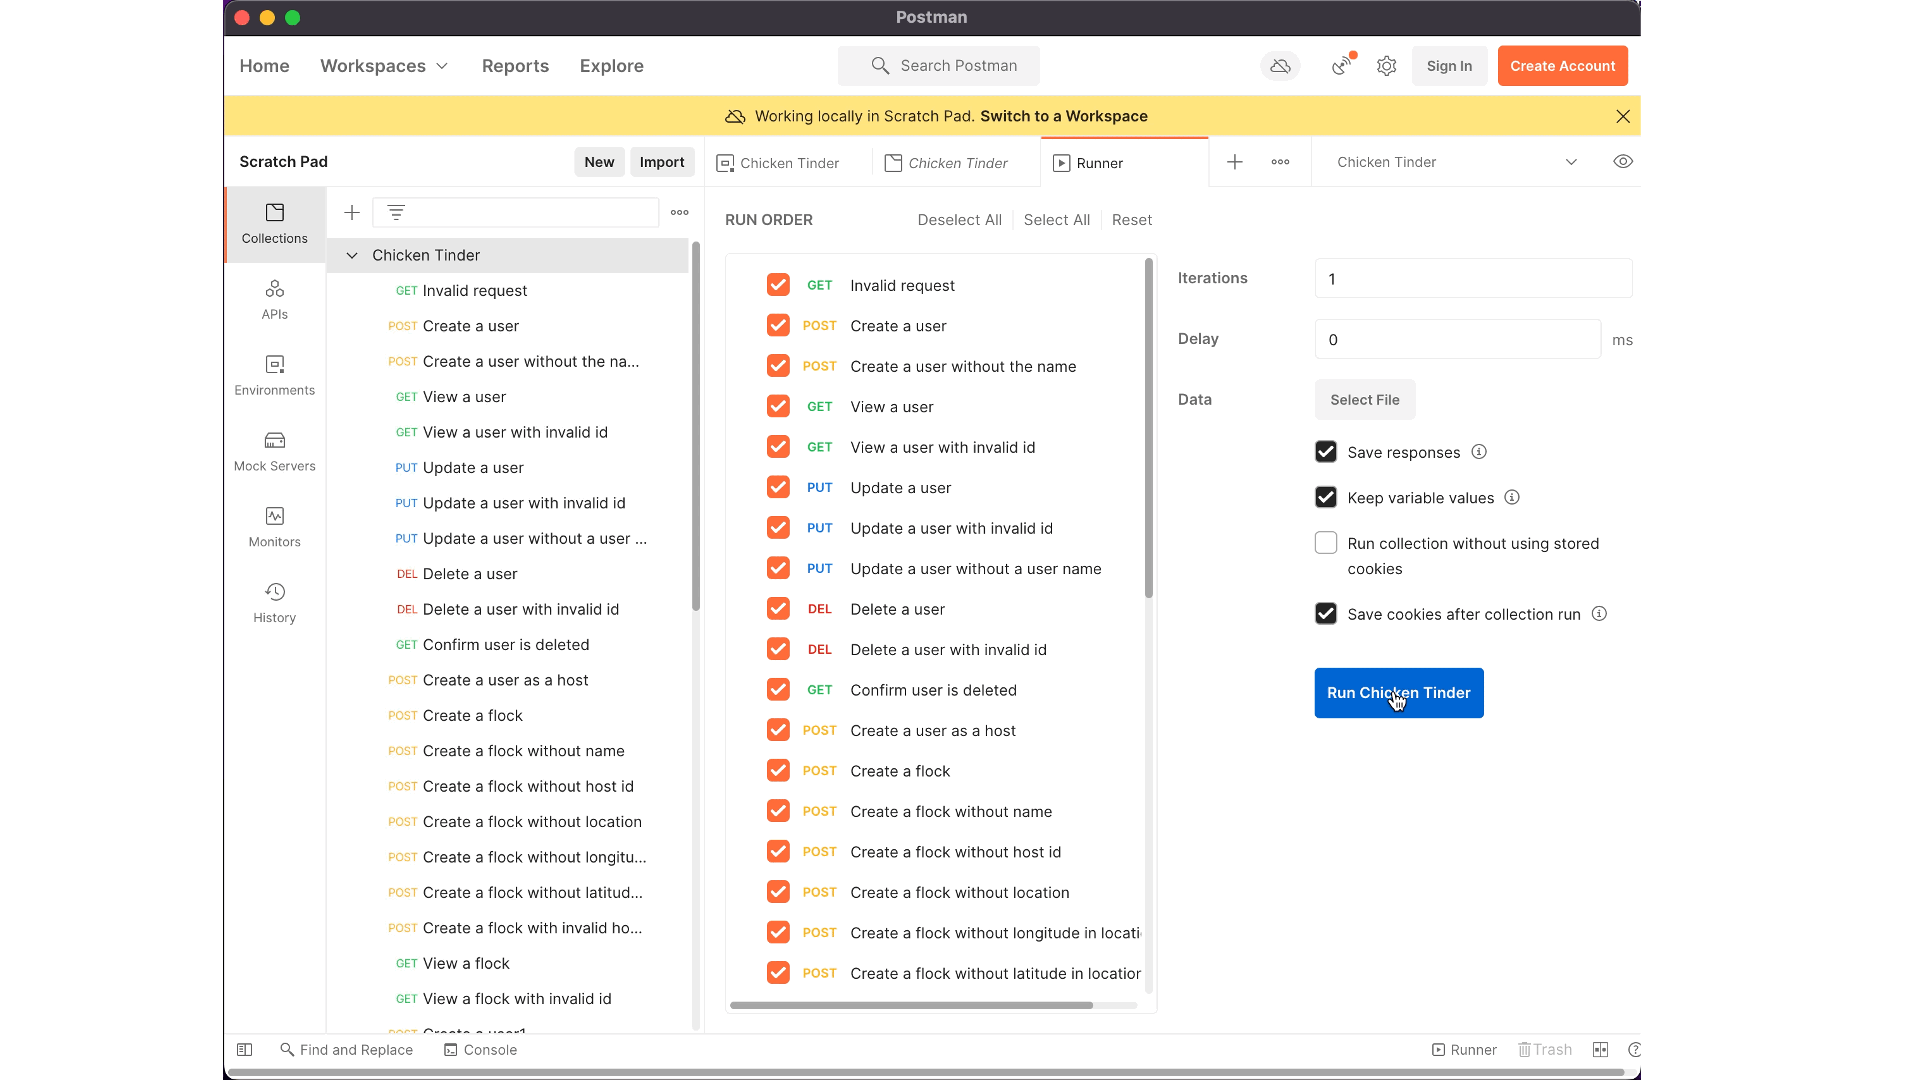Uncheck the Confirm user is deleted checkbox
This screenshot has width=1920, height=1080.
point(778,689)
